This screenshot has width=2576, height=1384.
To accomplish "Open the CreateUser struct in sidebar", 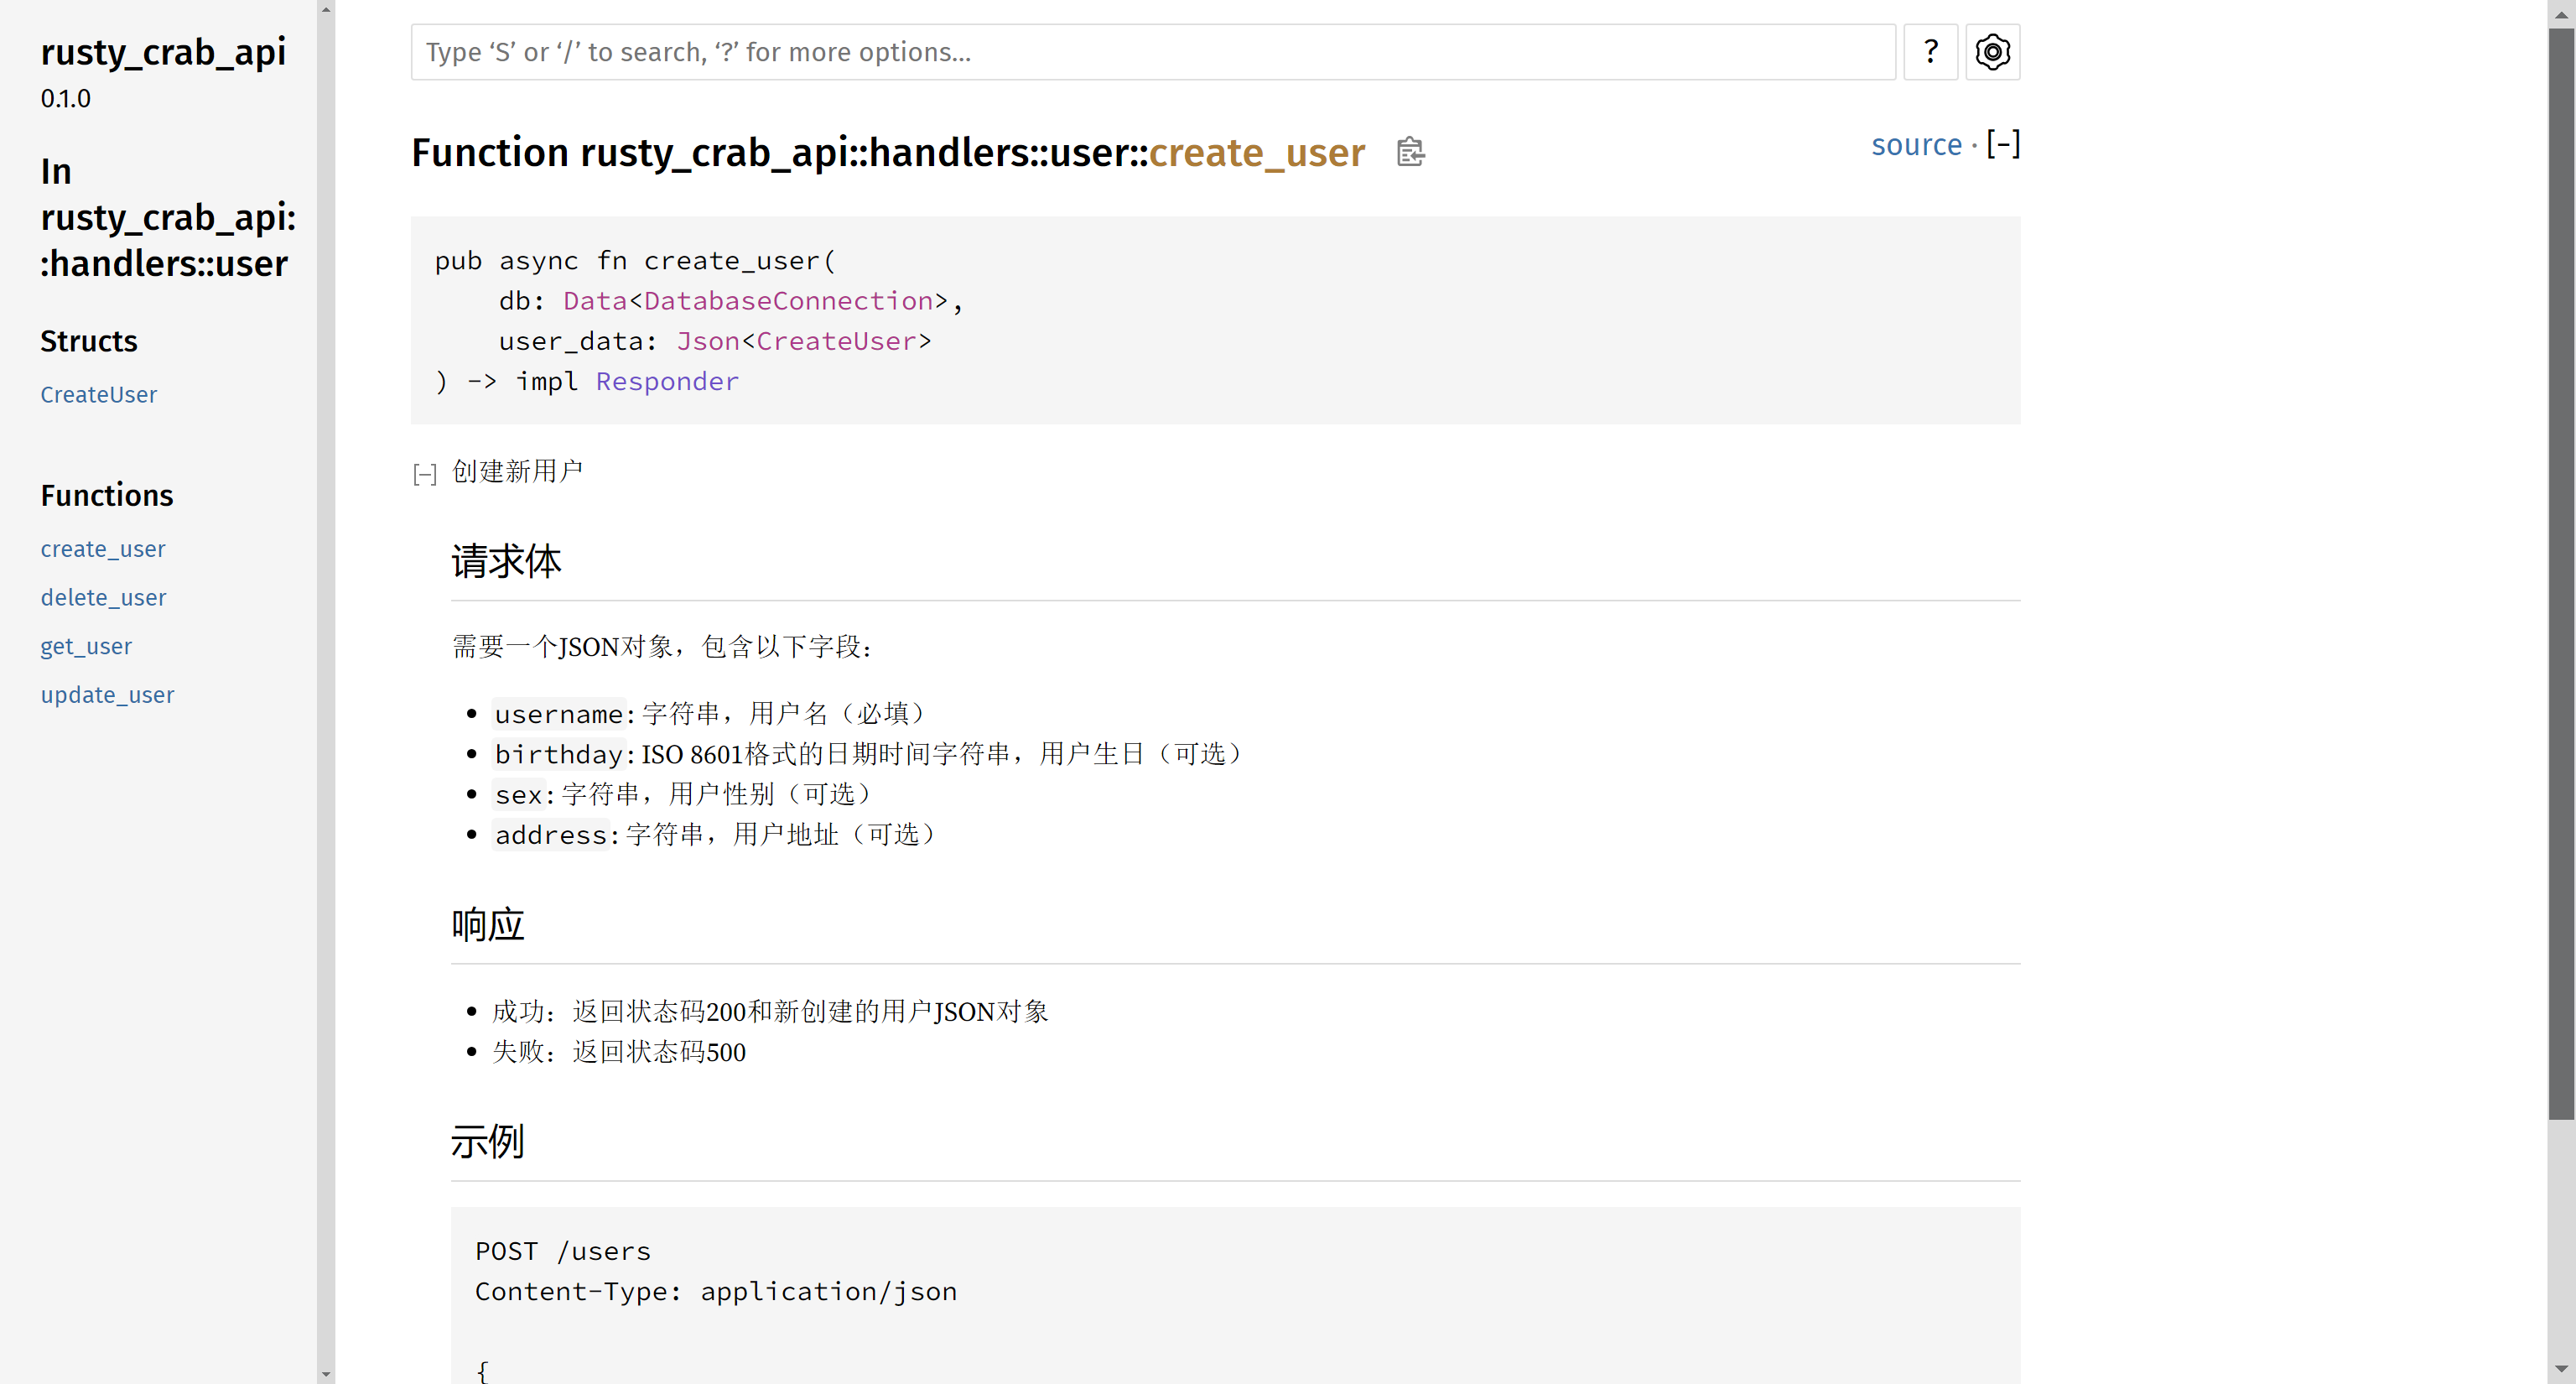I will [98, 394].
